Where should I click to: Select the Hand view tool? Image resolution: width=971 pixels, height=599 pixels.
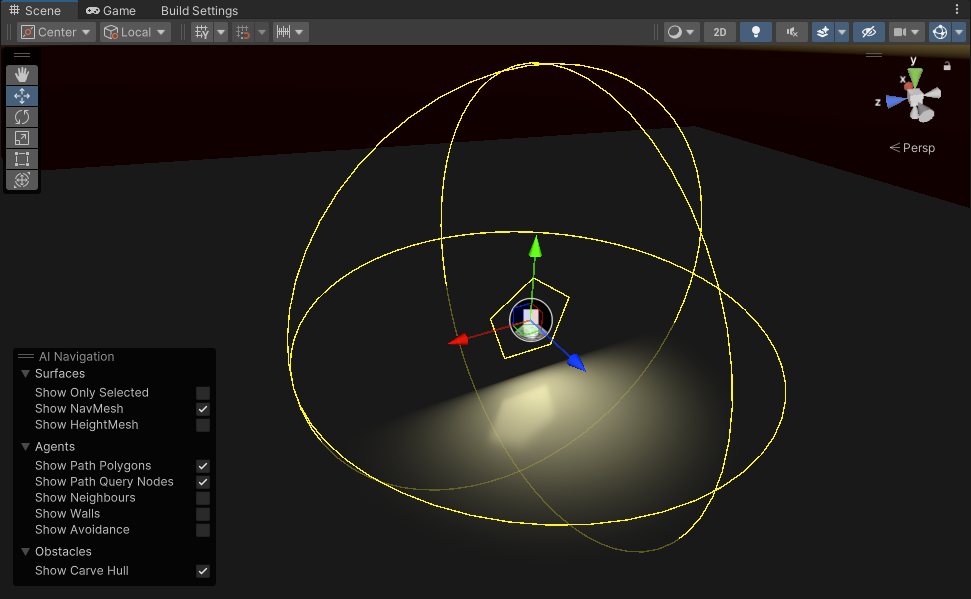click(x=22, y=75)
